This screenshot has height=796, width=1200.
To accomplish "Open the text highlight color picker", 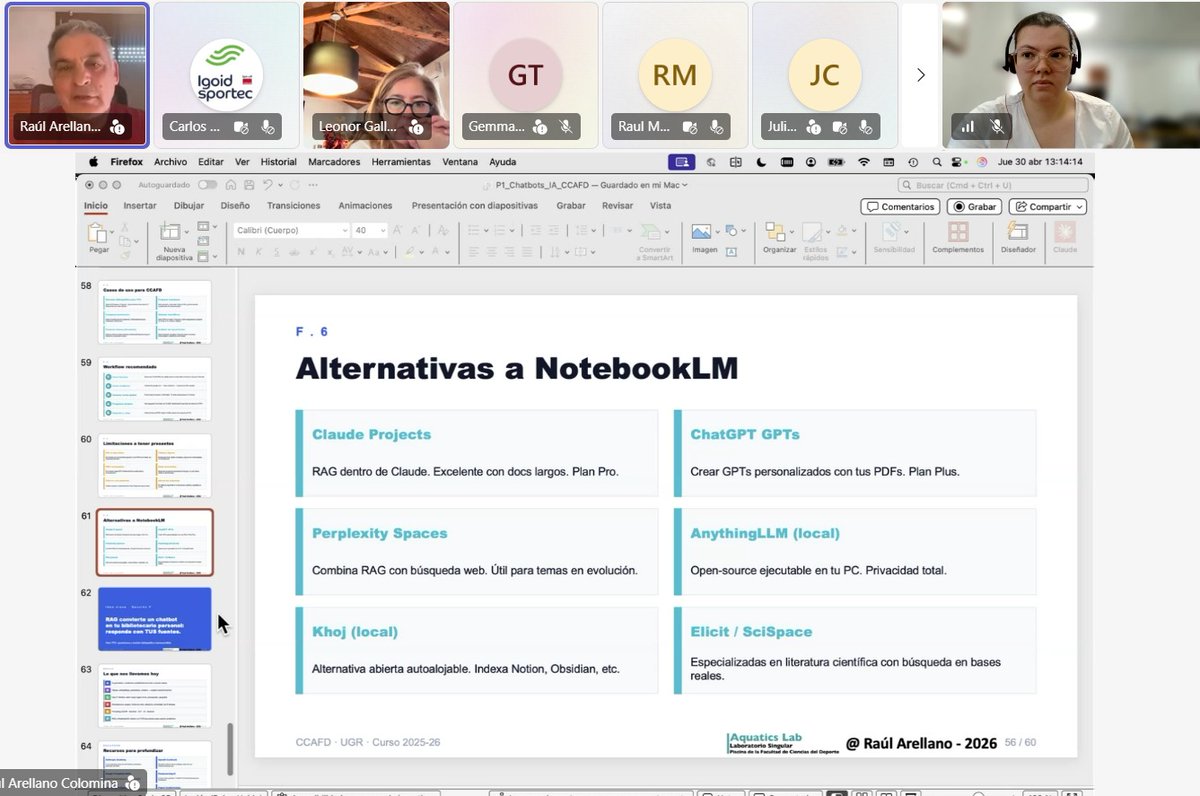I will coord(409,252).
